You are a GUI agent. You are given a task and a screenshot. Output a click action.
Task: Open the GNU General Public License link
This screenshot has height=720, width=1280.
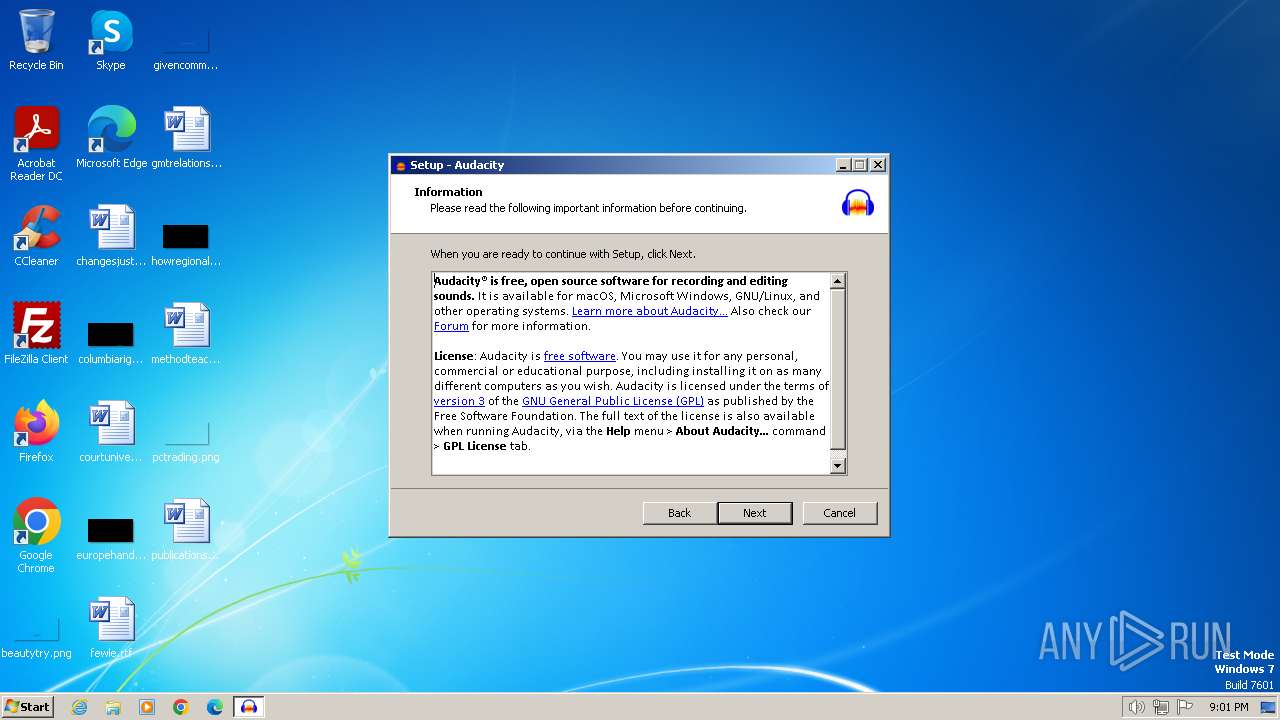pos(613,401)
